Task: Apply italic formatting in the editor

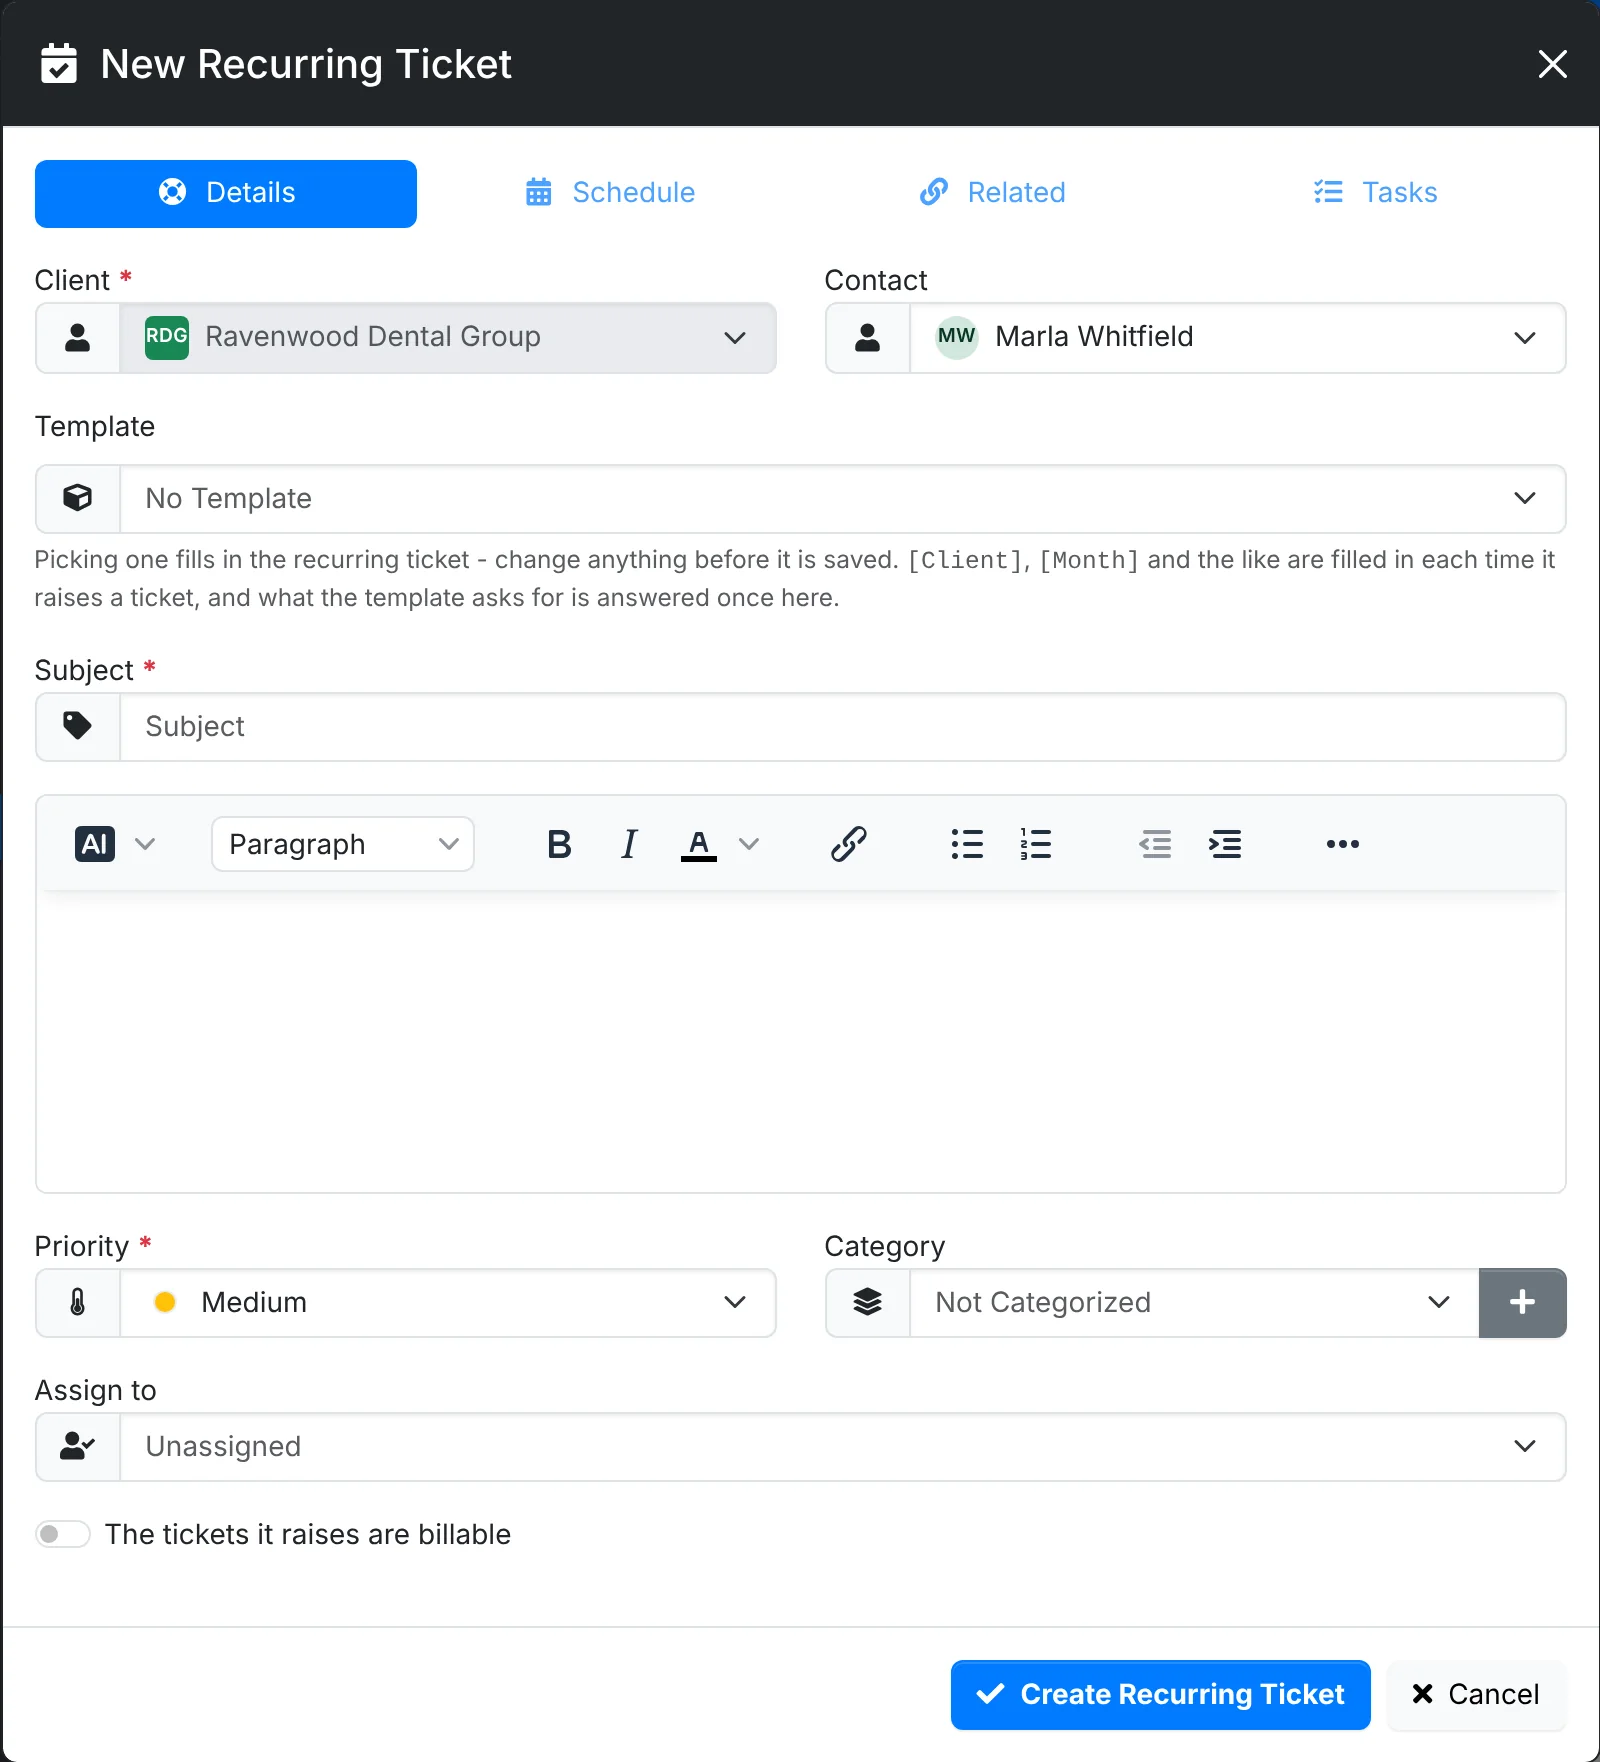Action: click(x=629, y=844)
